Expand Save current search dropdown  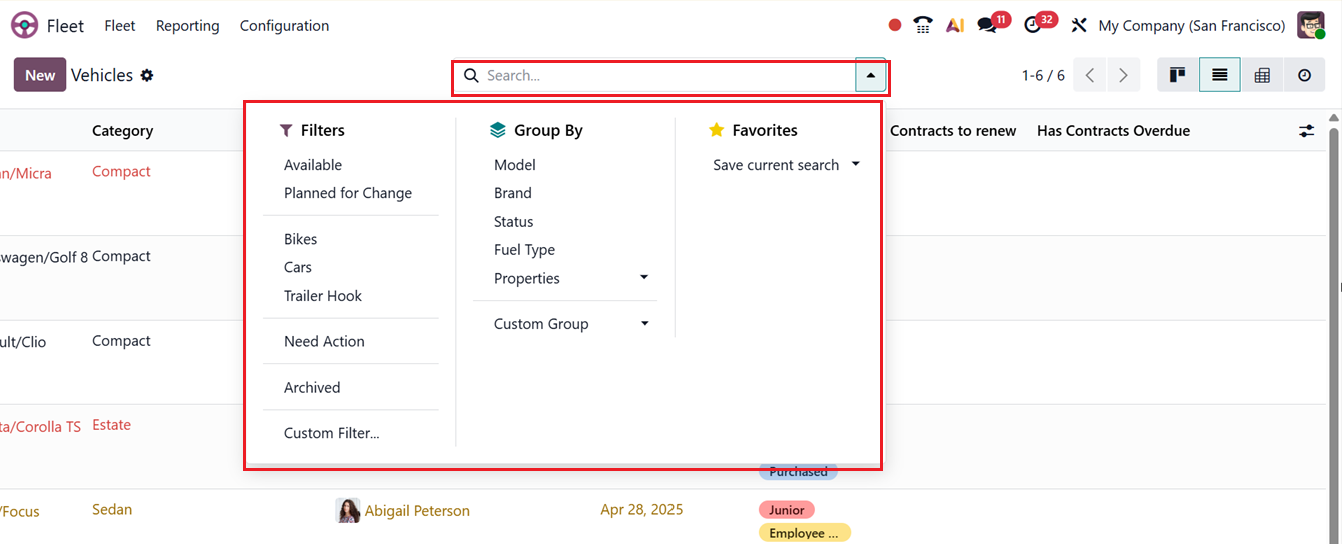[x=786, y=165]
